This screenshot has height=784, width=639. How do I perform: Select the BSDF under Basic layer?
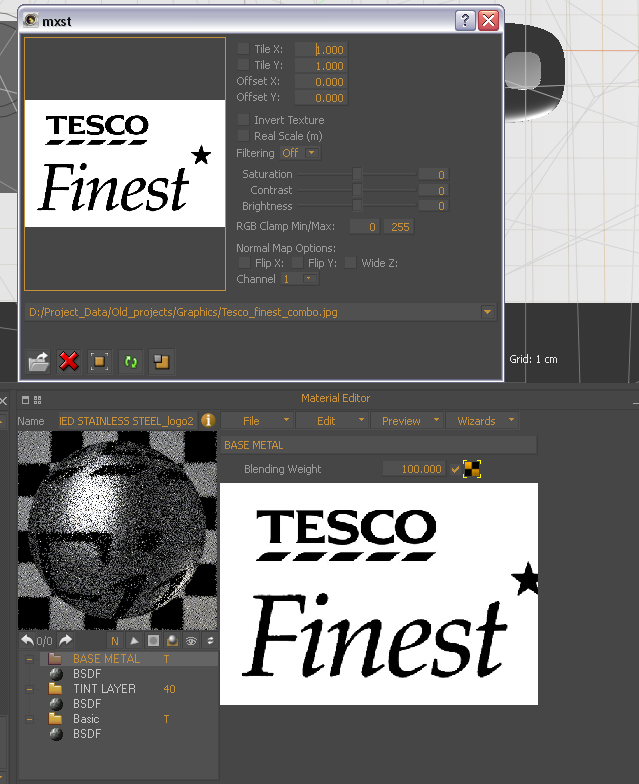click(x=56, y=734)
